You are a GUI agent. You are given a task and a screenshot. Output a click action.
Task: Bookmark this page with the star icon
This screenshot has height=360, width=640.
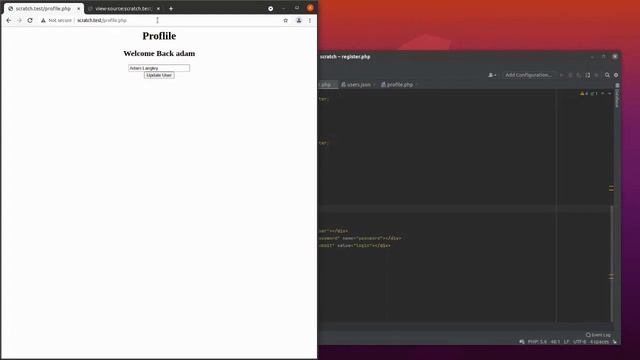(x=285, y=20)
